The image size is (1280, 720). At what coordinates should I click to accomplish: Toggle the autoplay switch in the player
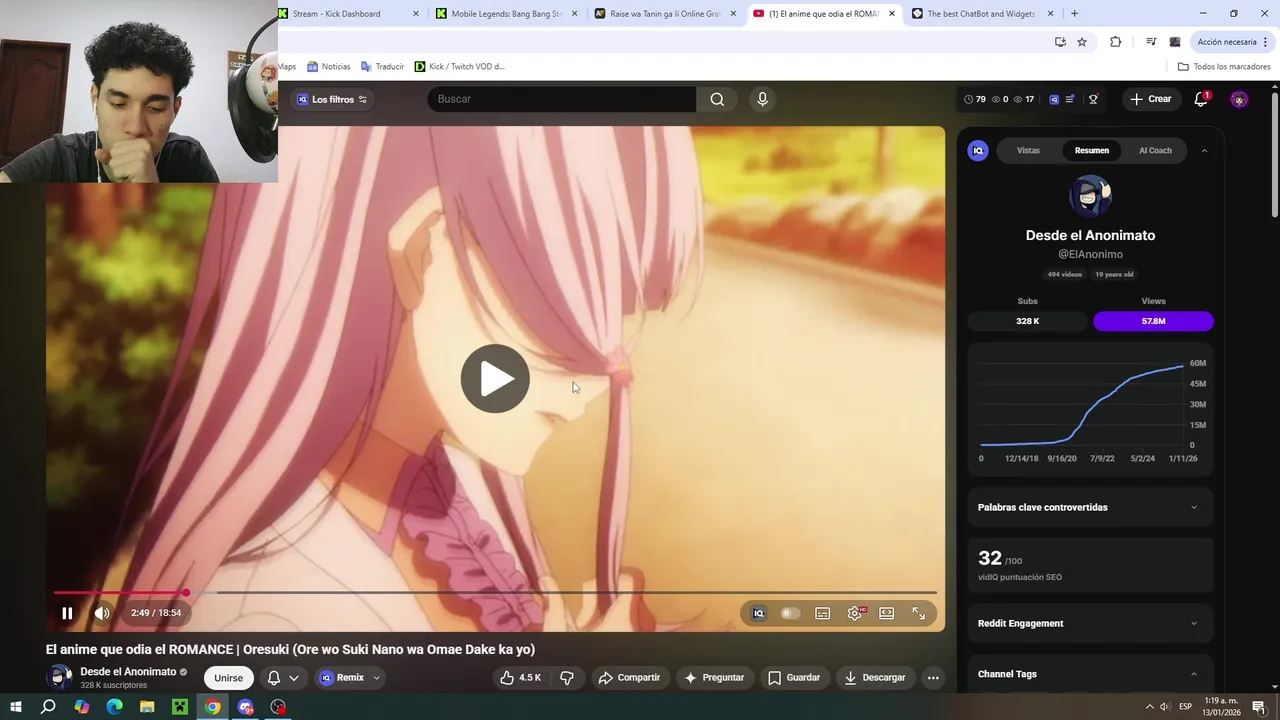790,613
